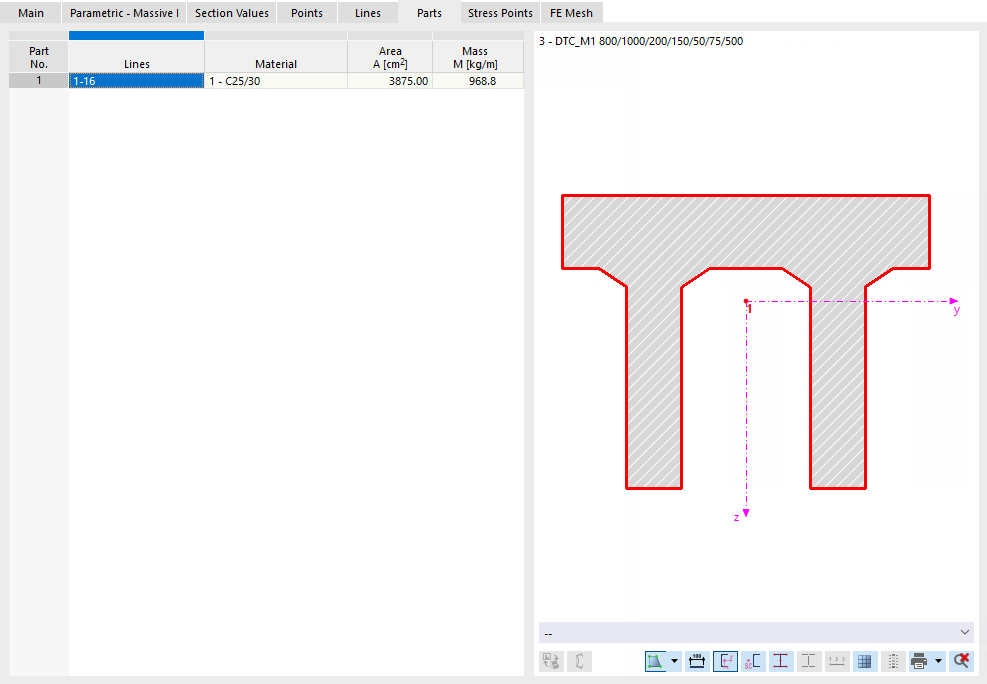Click the magenta y axis label

point(956,310)
